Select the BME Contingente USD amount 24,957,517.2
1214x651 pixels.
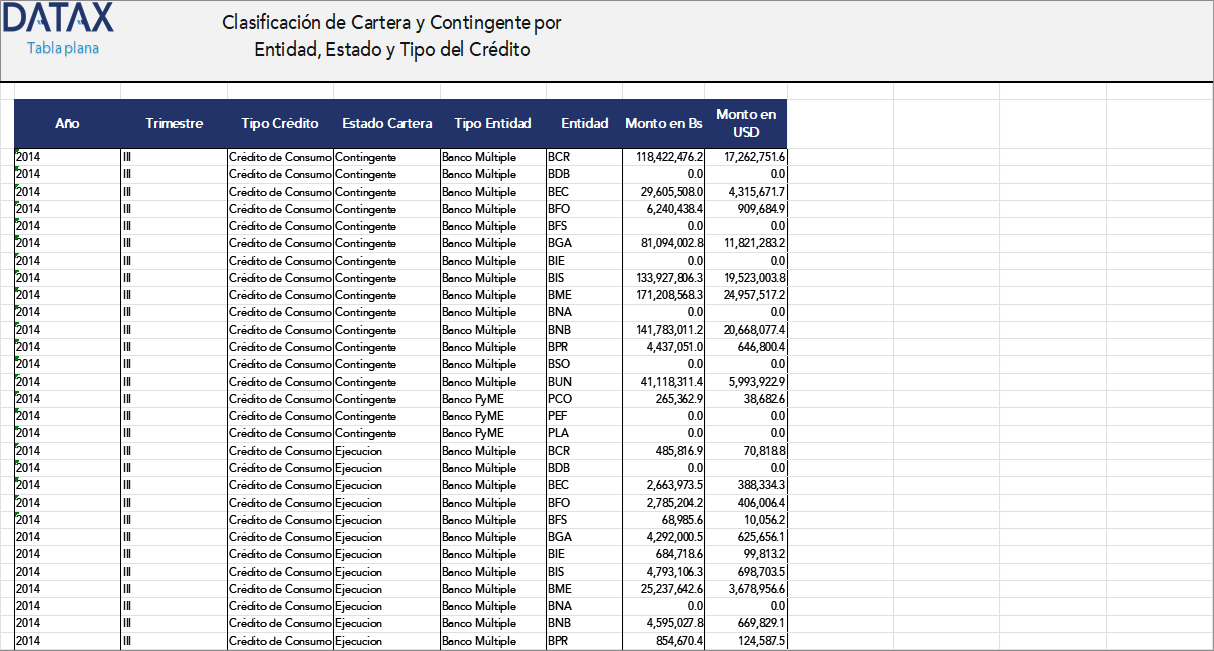pos(747,295)
